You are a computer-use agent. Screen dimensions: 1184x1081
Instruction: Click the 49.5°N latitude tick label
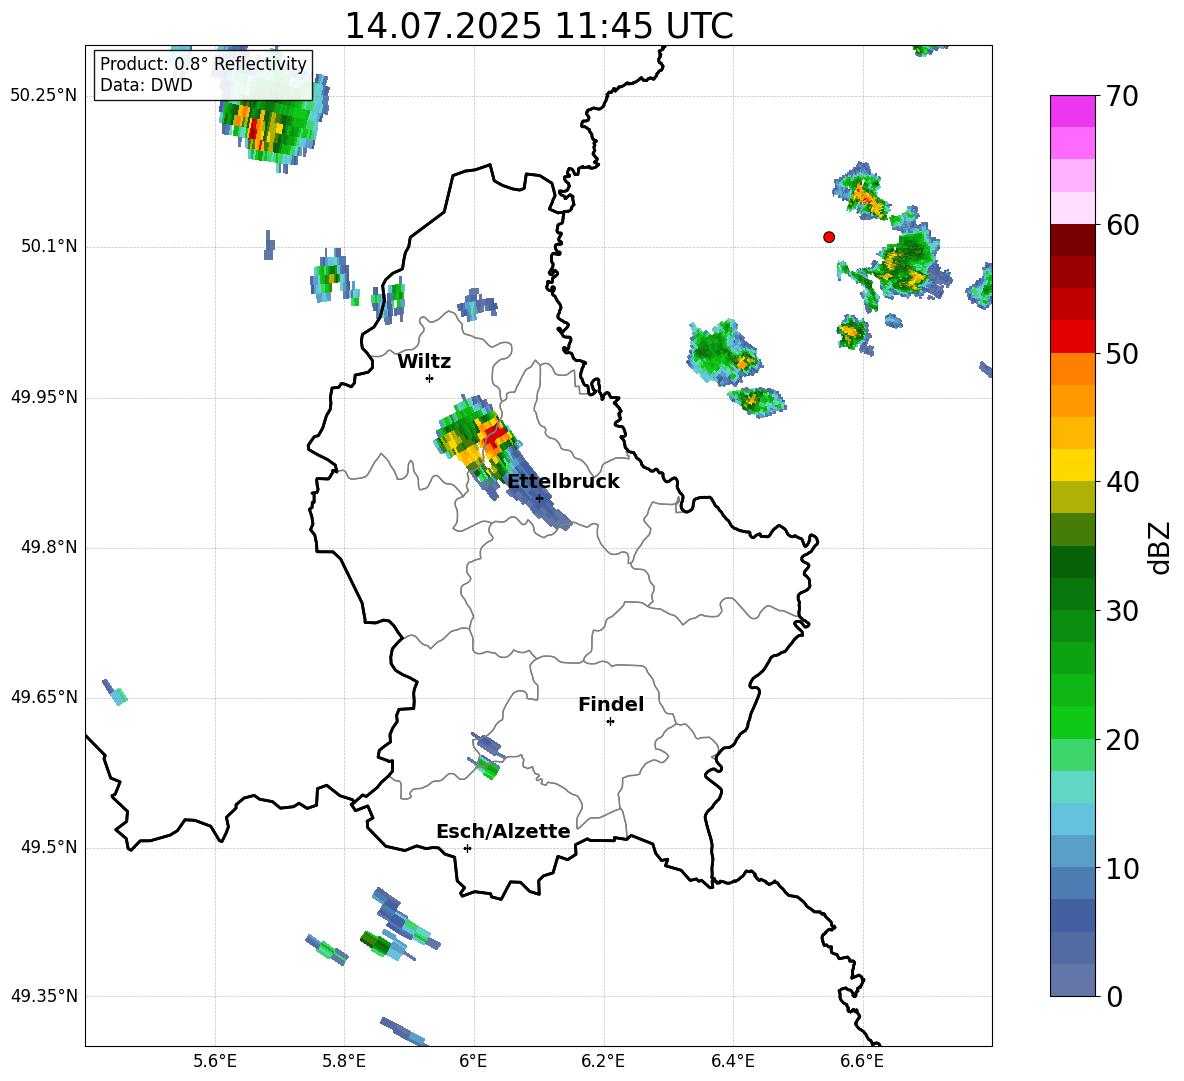pyautogui.click(x=49, y=846)
